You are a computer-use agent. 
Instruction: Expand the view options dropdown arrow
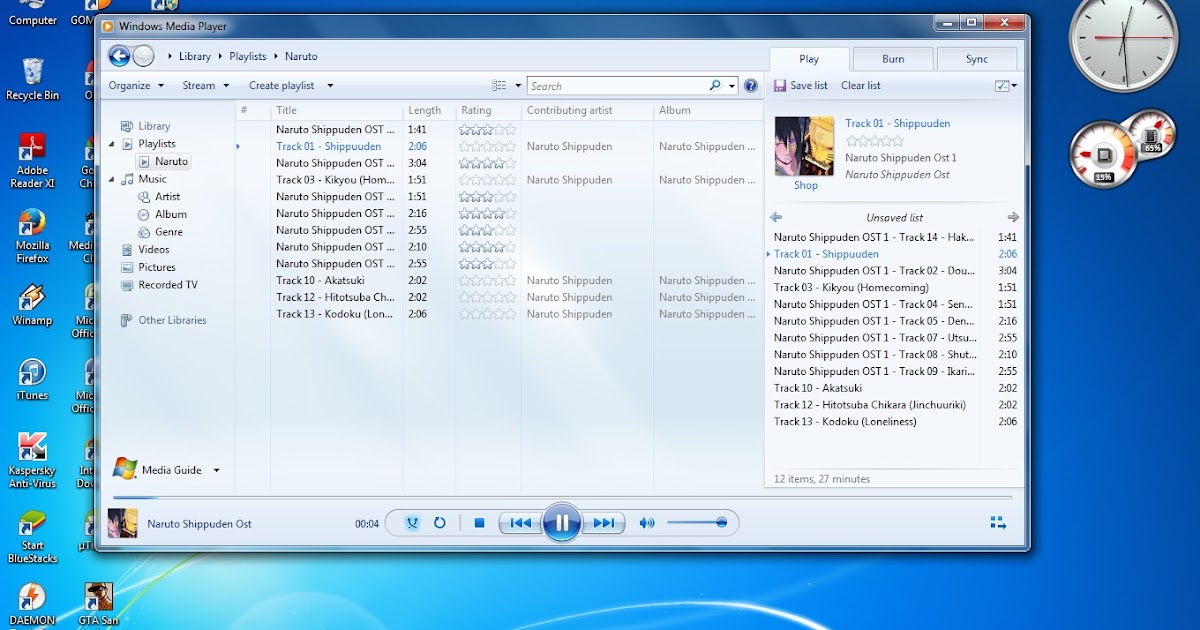(518, 86)
